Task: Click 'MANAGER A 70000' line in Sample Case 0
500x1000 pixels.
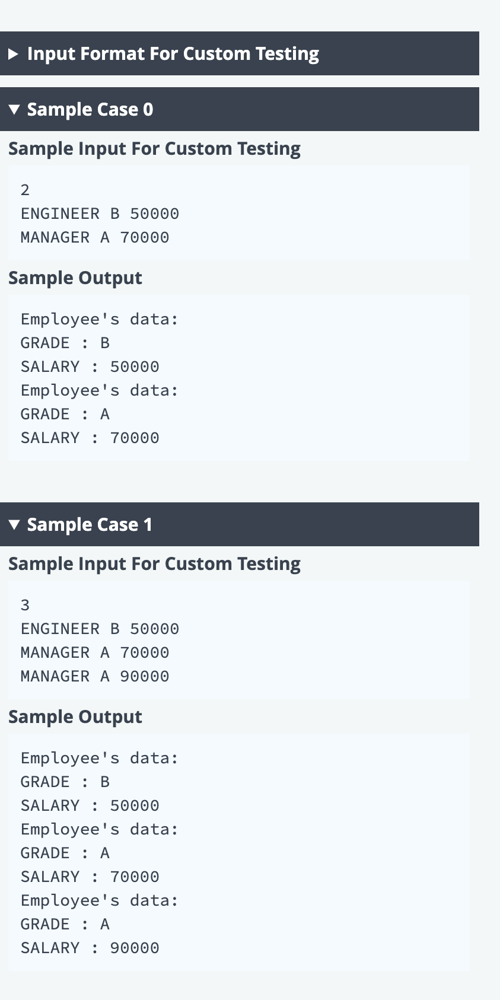Action: 95,237
